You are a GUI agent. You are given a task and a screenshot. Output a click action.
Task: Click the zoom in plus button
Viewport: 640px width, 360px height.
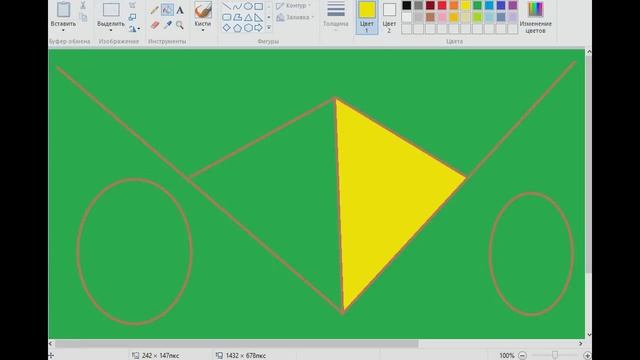587,356
